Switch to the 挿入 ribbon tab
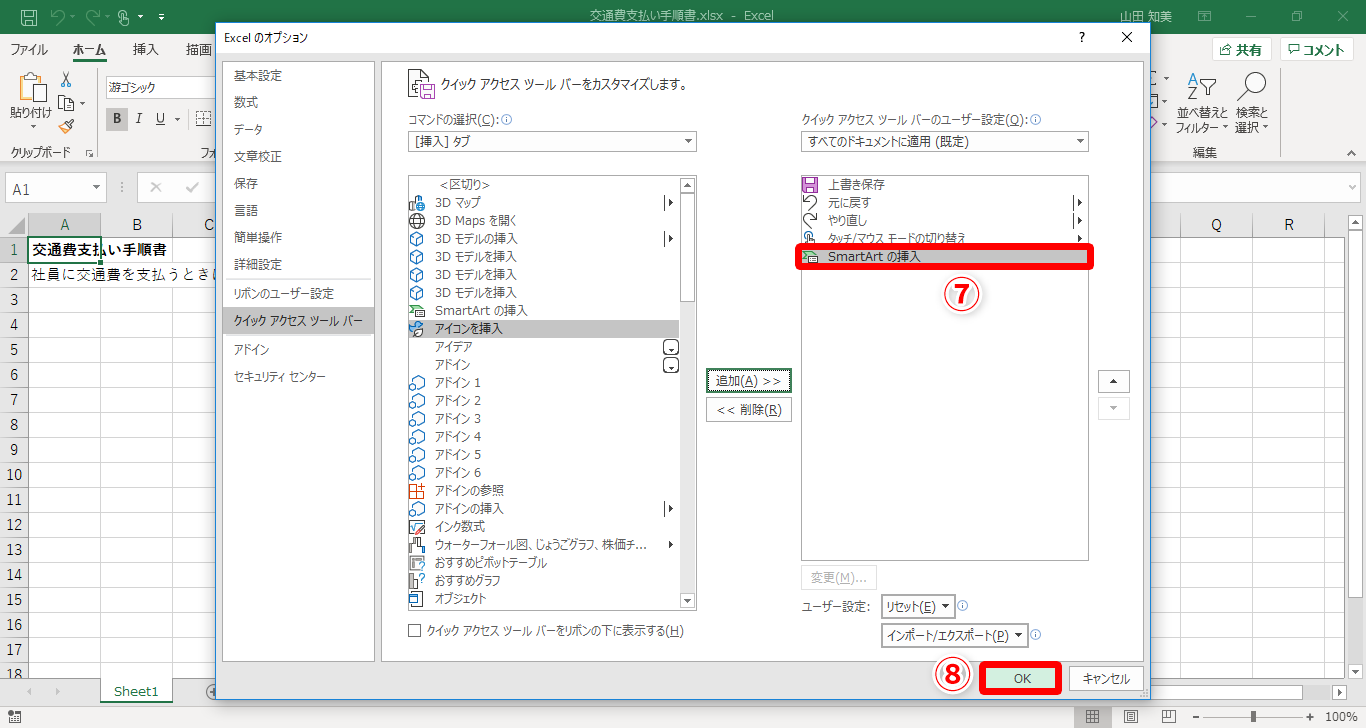This screenshot has height=728, width=1366. [146, 50]
